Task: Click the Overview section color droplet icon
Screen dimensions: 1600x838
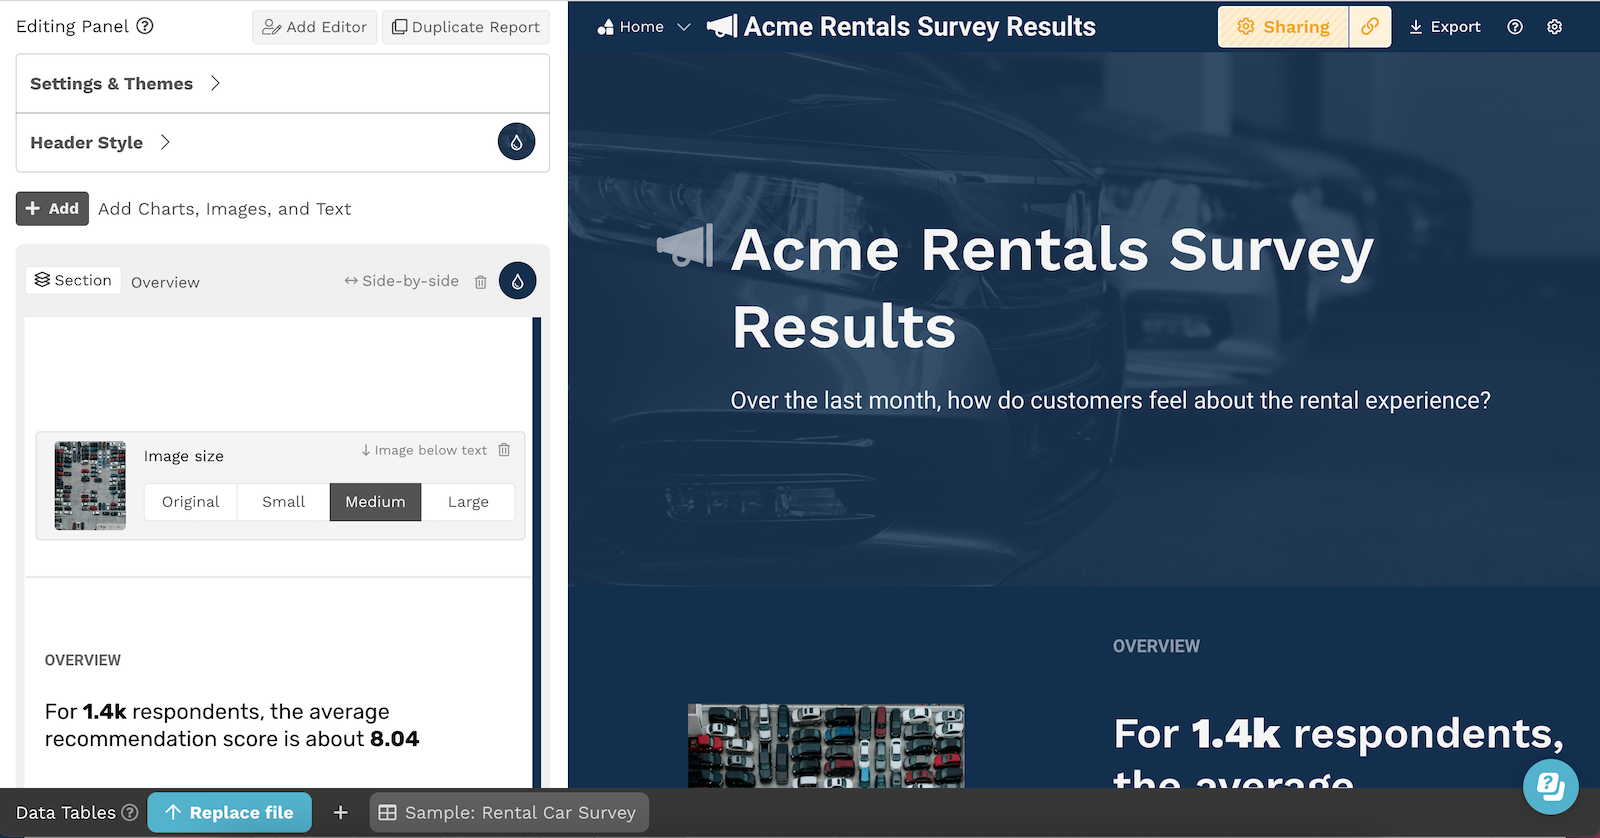Action: (517, 281)
